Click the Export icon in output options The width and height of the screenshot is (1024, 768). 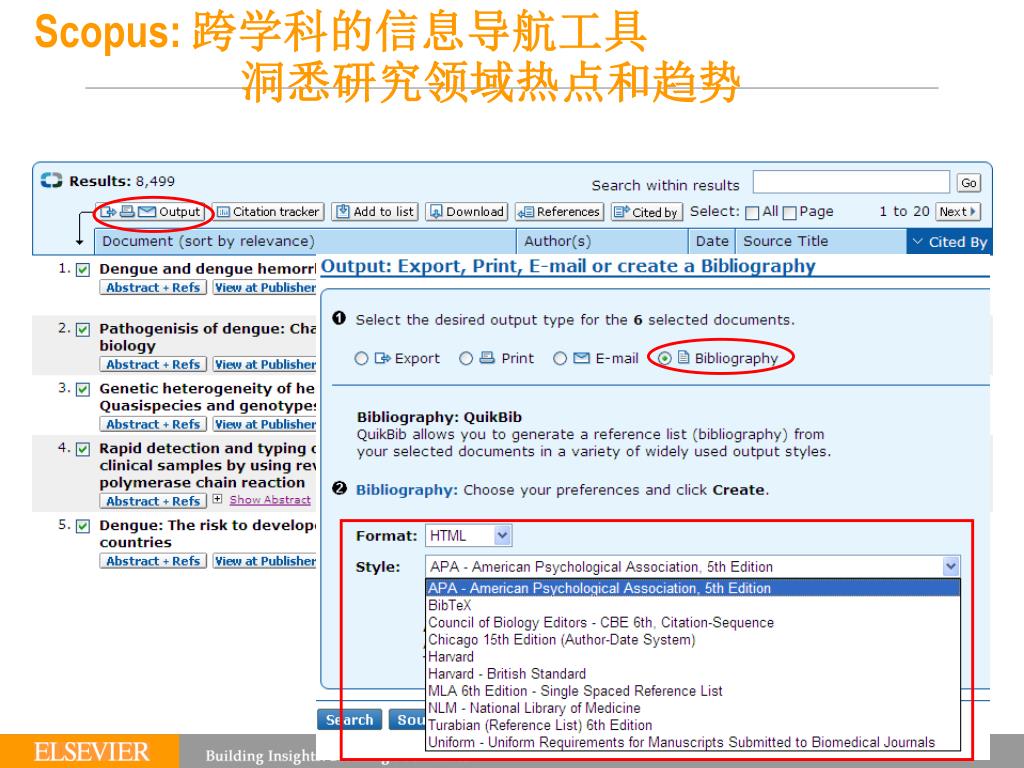[383, 358]
